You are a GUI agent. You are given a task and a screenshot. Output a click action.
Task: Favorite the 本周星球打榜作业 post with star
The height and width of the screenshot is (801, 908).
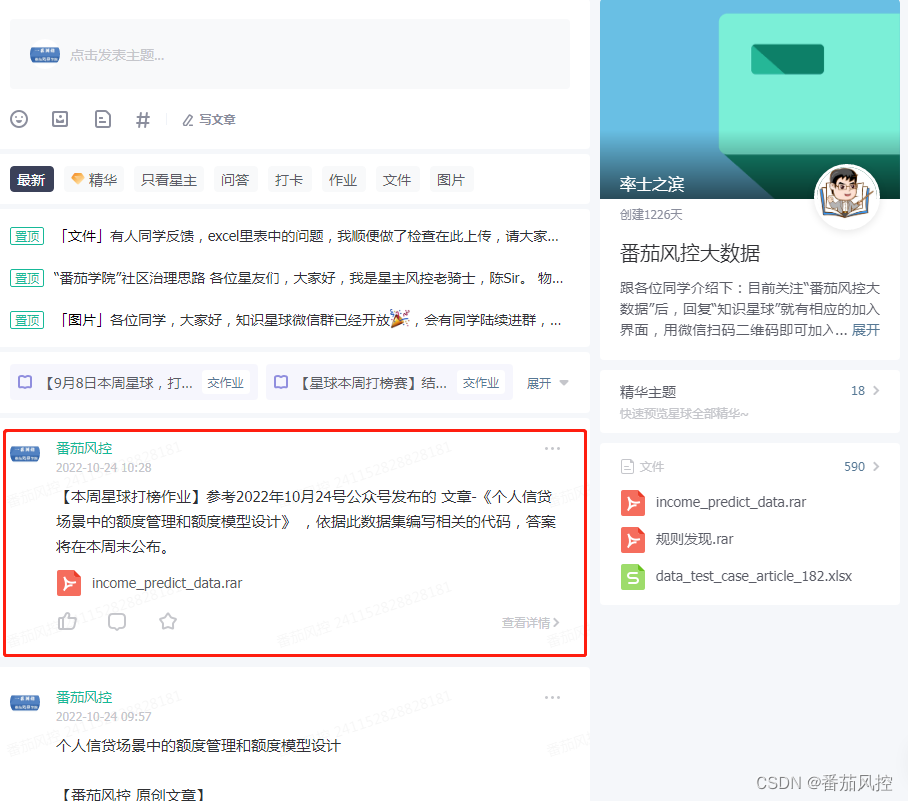168,621
